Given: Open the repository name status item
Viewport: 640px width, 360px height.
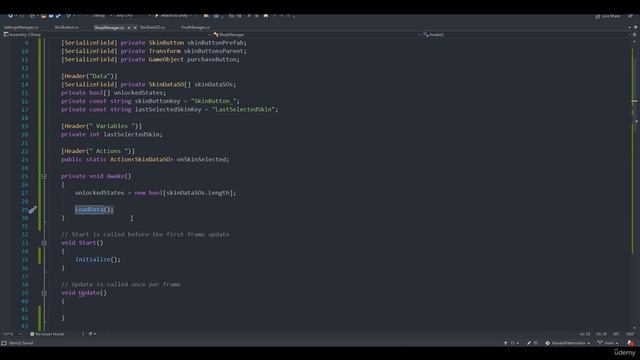Looking at the screenshot, I should [568, 343].
